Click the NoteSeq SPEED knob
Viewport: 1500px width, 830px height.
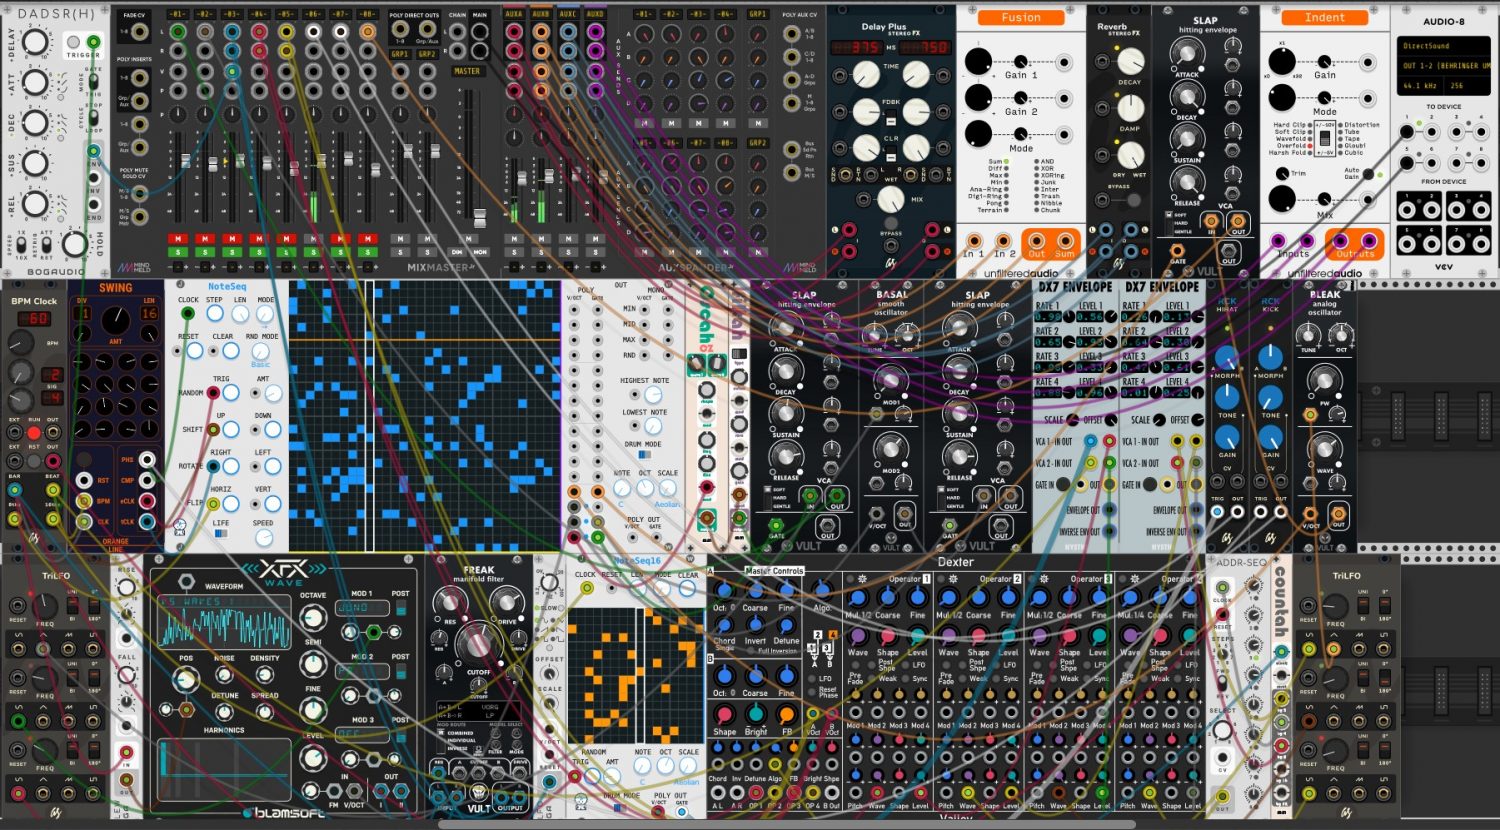click(263, 537)
